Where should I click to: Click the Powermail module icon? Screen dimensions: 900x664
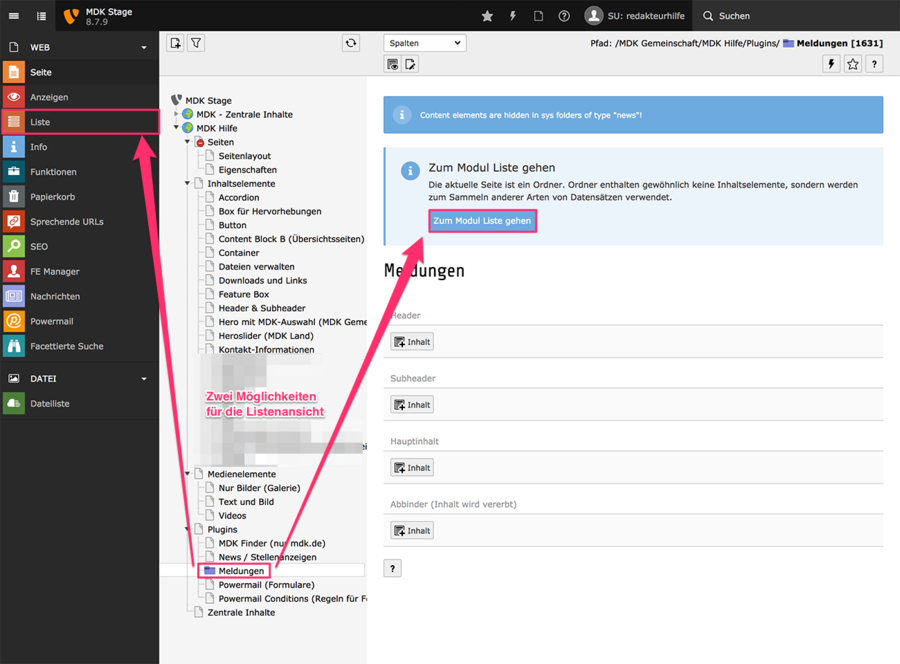coord(14,321)
